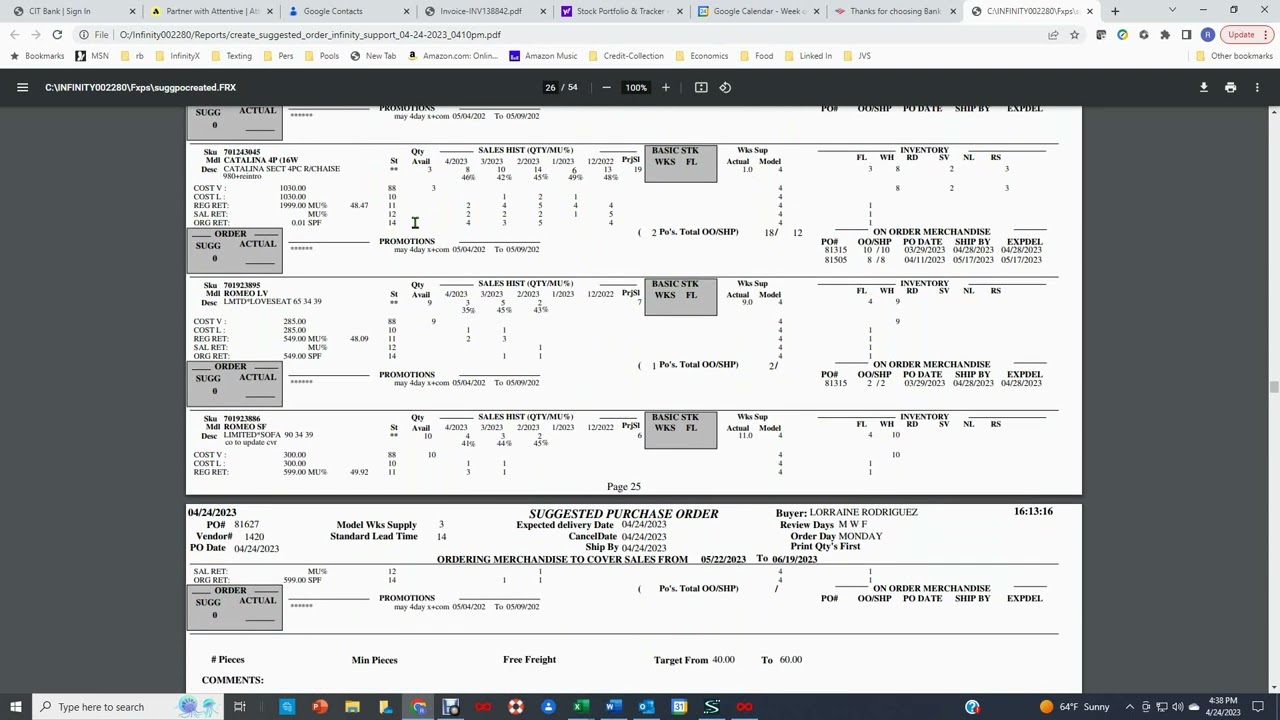Close the Google Contacts tab
The height and width of the screenshot is (720, 1280).
(x=406, y=11)
